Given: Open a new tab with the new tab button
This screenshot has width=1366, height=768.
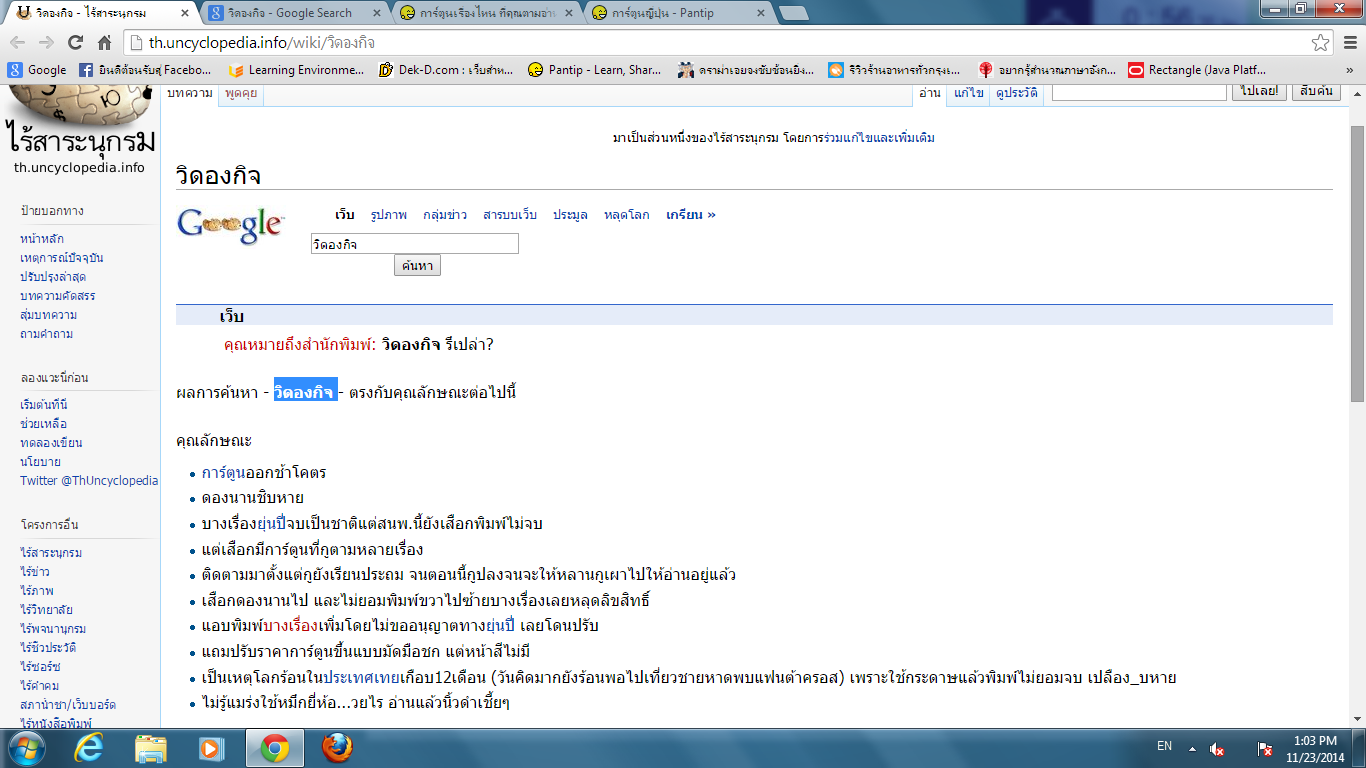Looking at the screenshot, I should tap(794, 13).
